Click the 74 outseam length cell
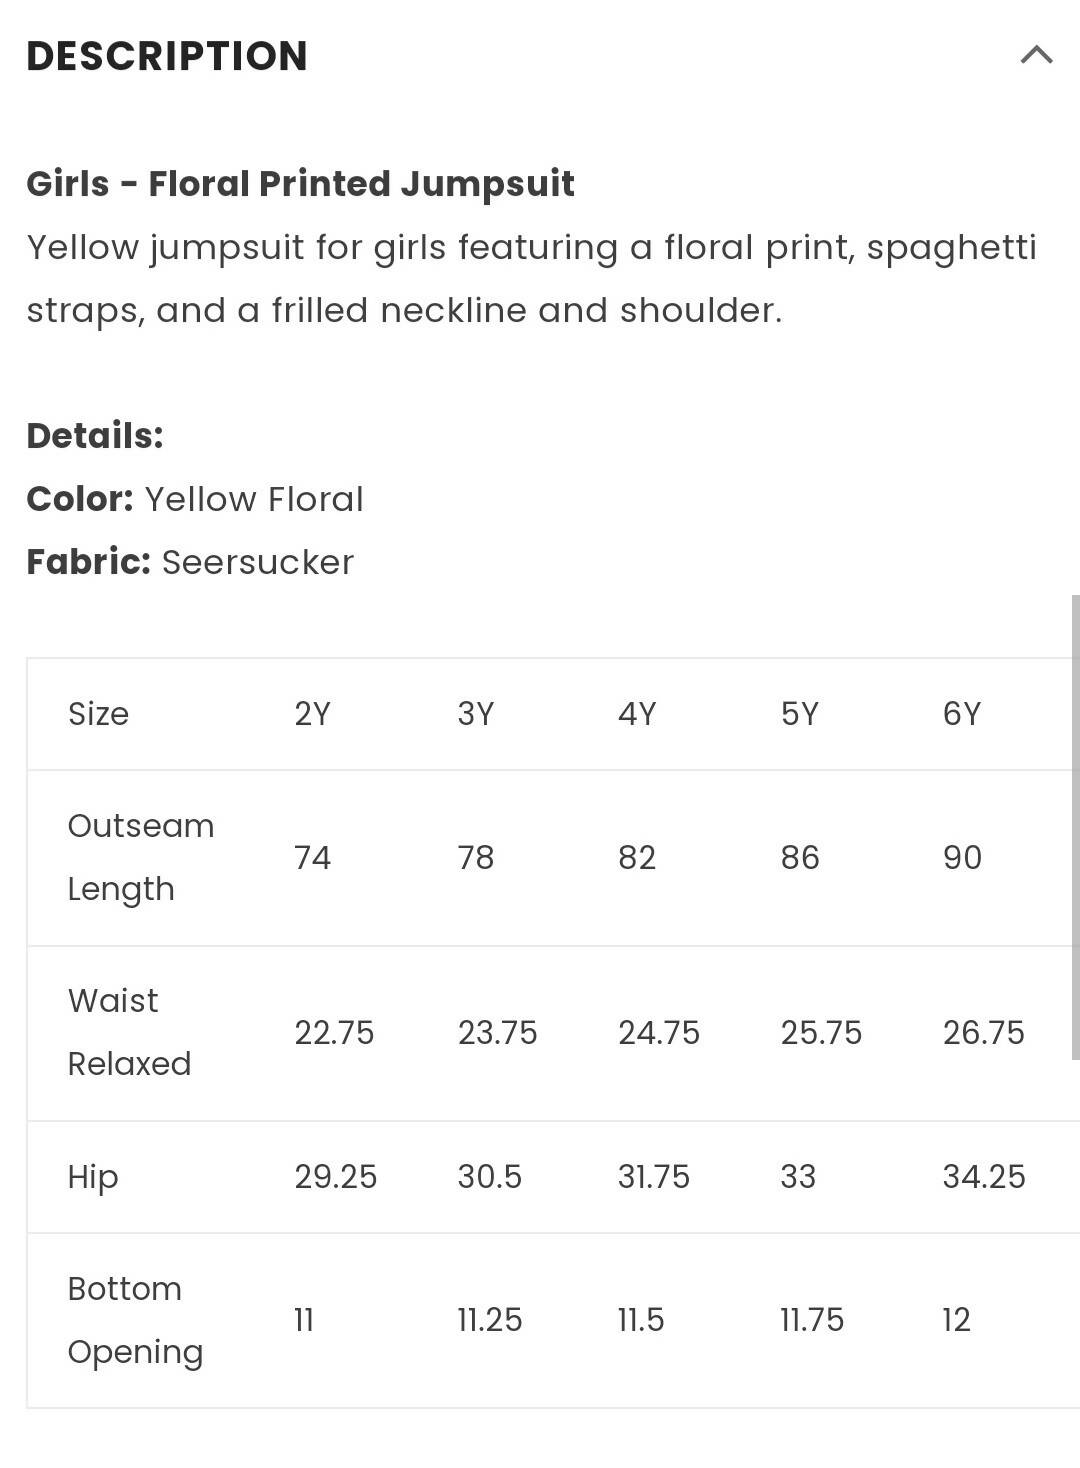This screenshot has height=1468, width=1080. [x=312, y=857]
